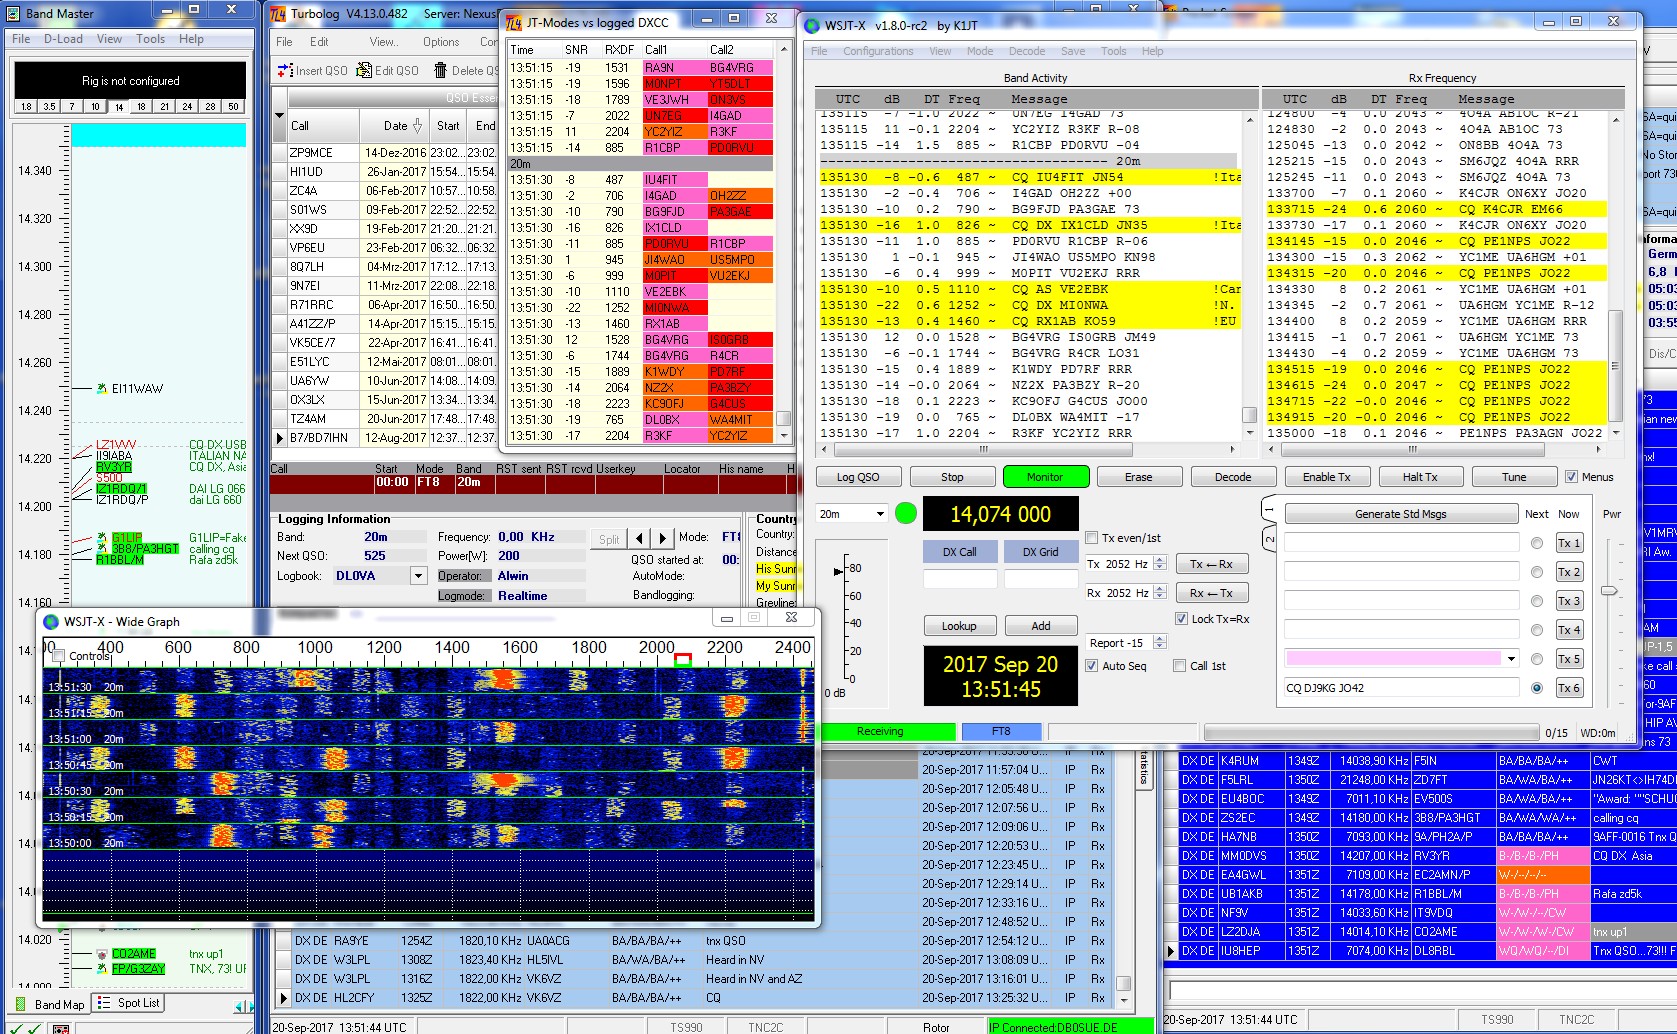Click the Generate Std Msgs button
The image size is (1677, 1034).
point(1400,514)
